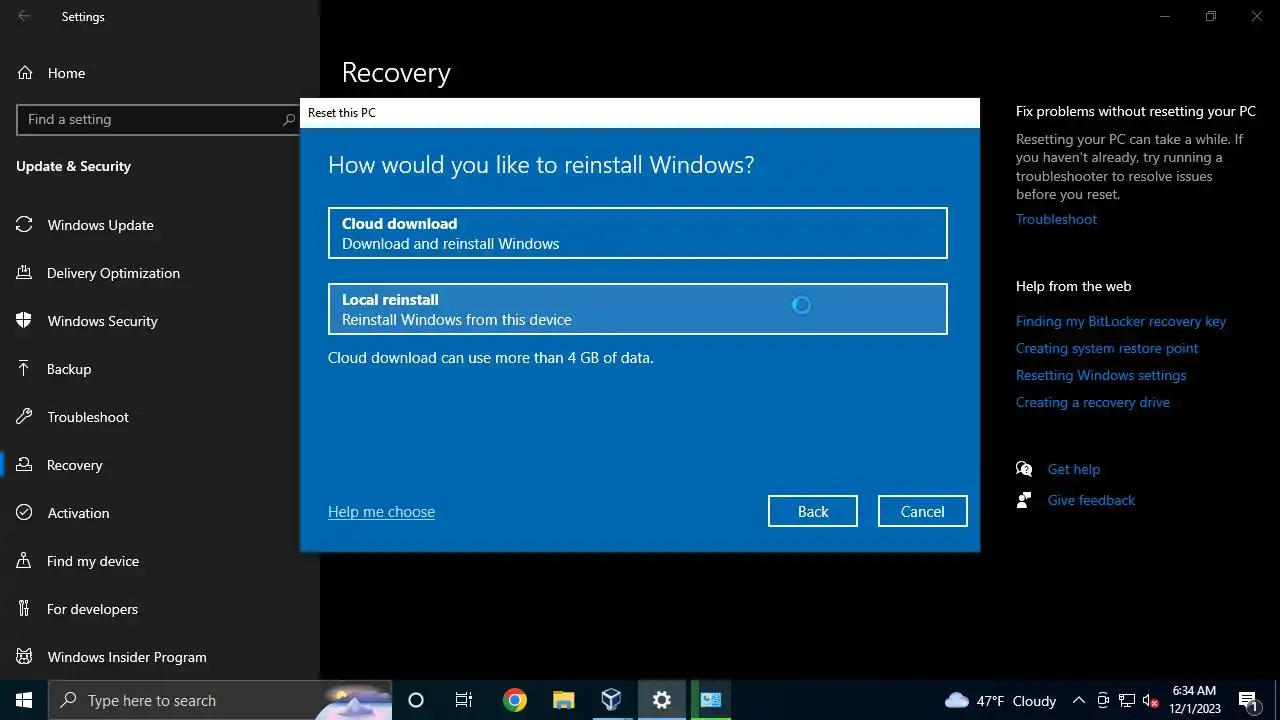Open Cortana circle icon on taskbar
This screenshot has width=1280, height=720.
(416, 700)
